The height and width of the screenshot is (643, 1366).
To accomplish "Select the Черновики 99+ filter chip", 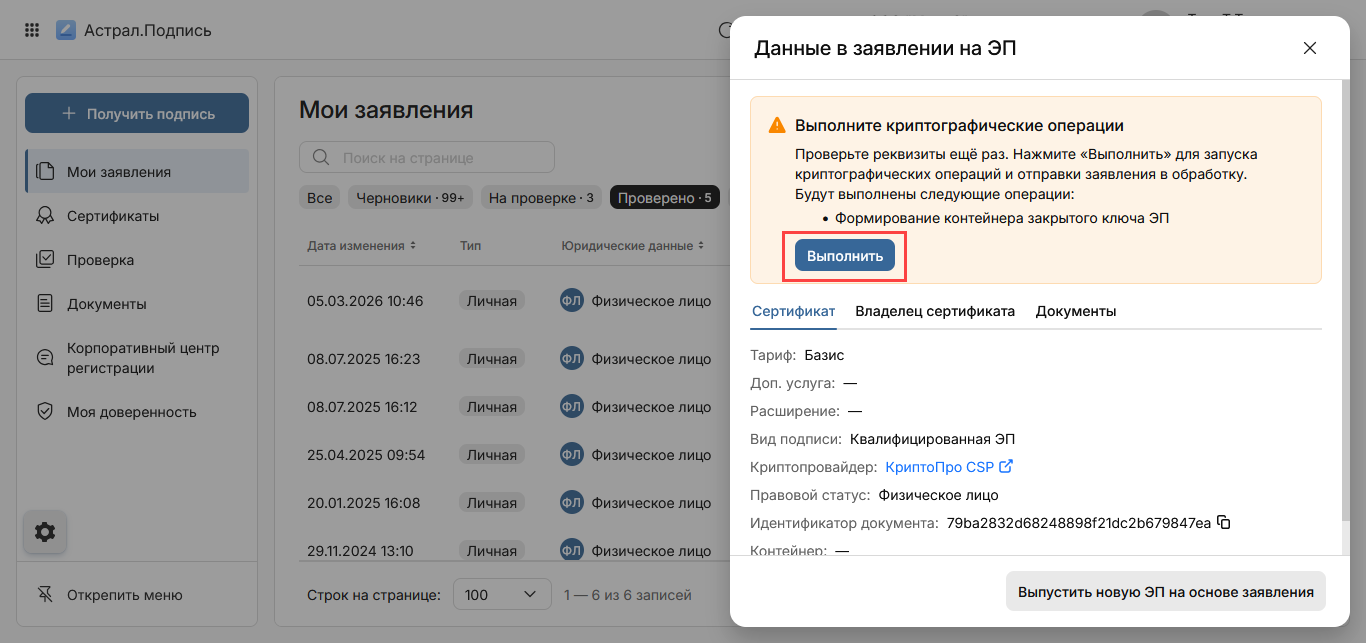I will 410,198.
